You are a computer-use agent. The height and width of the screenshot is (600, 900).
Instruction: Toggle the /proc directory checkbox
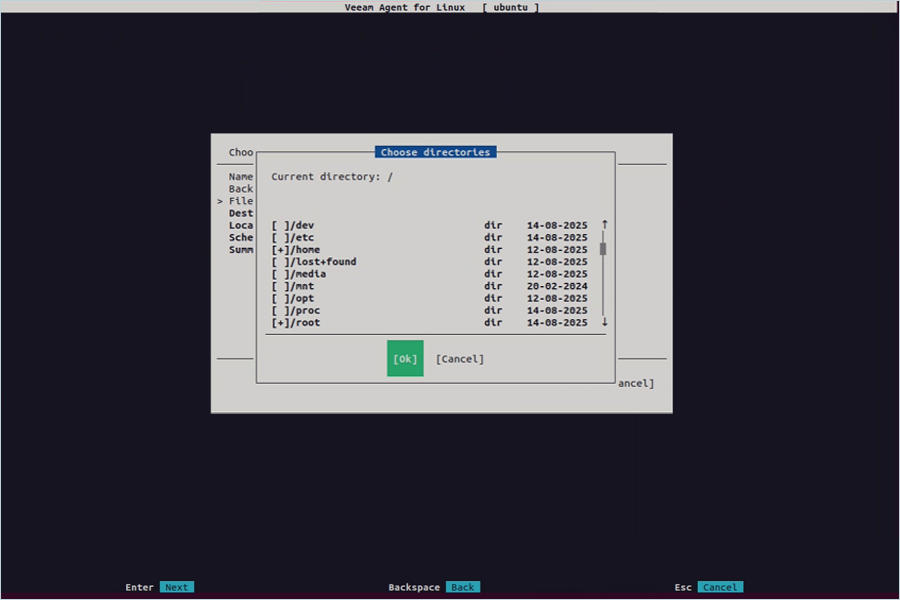pyautogui.click(x=281, y=310)
